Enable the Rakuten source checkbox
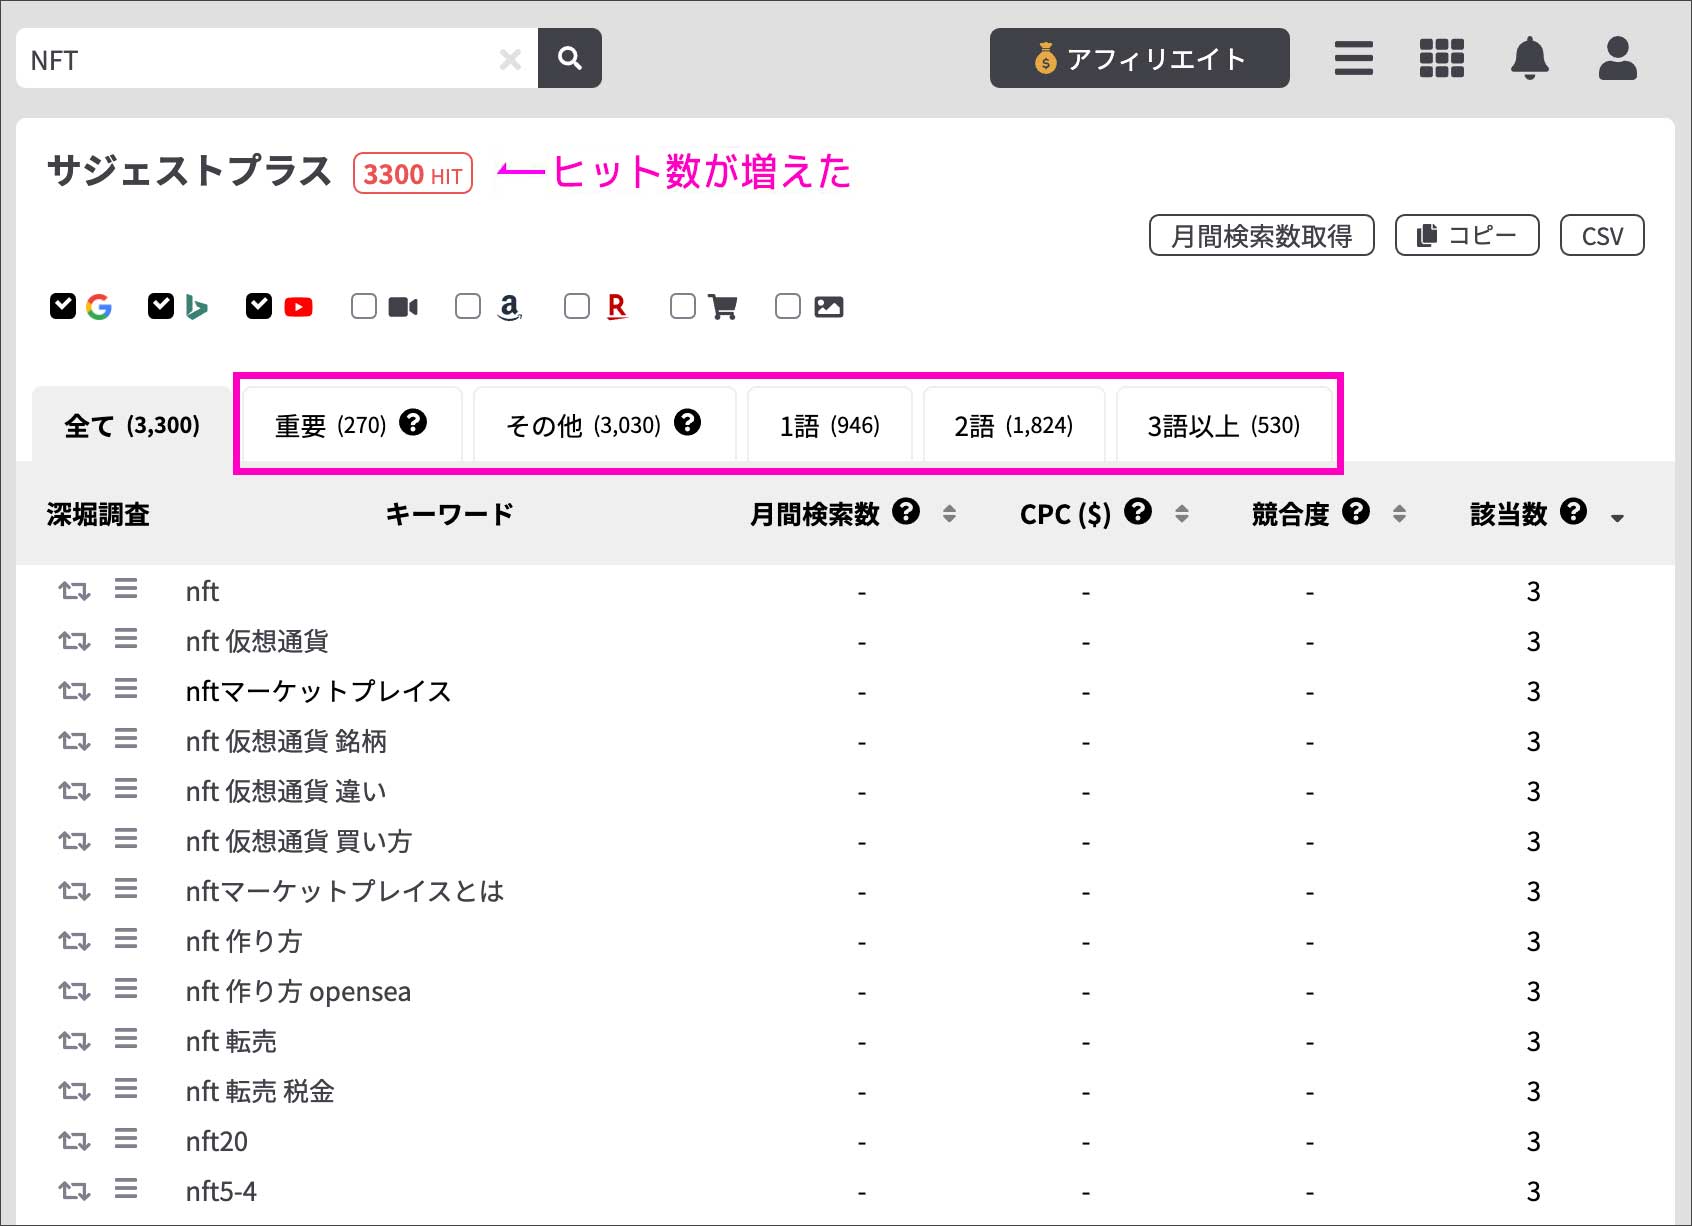1692x1226 pixels. pos(577,306)
